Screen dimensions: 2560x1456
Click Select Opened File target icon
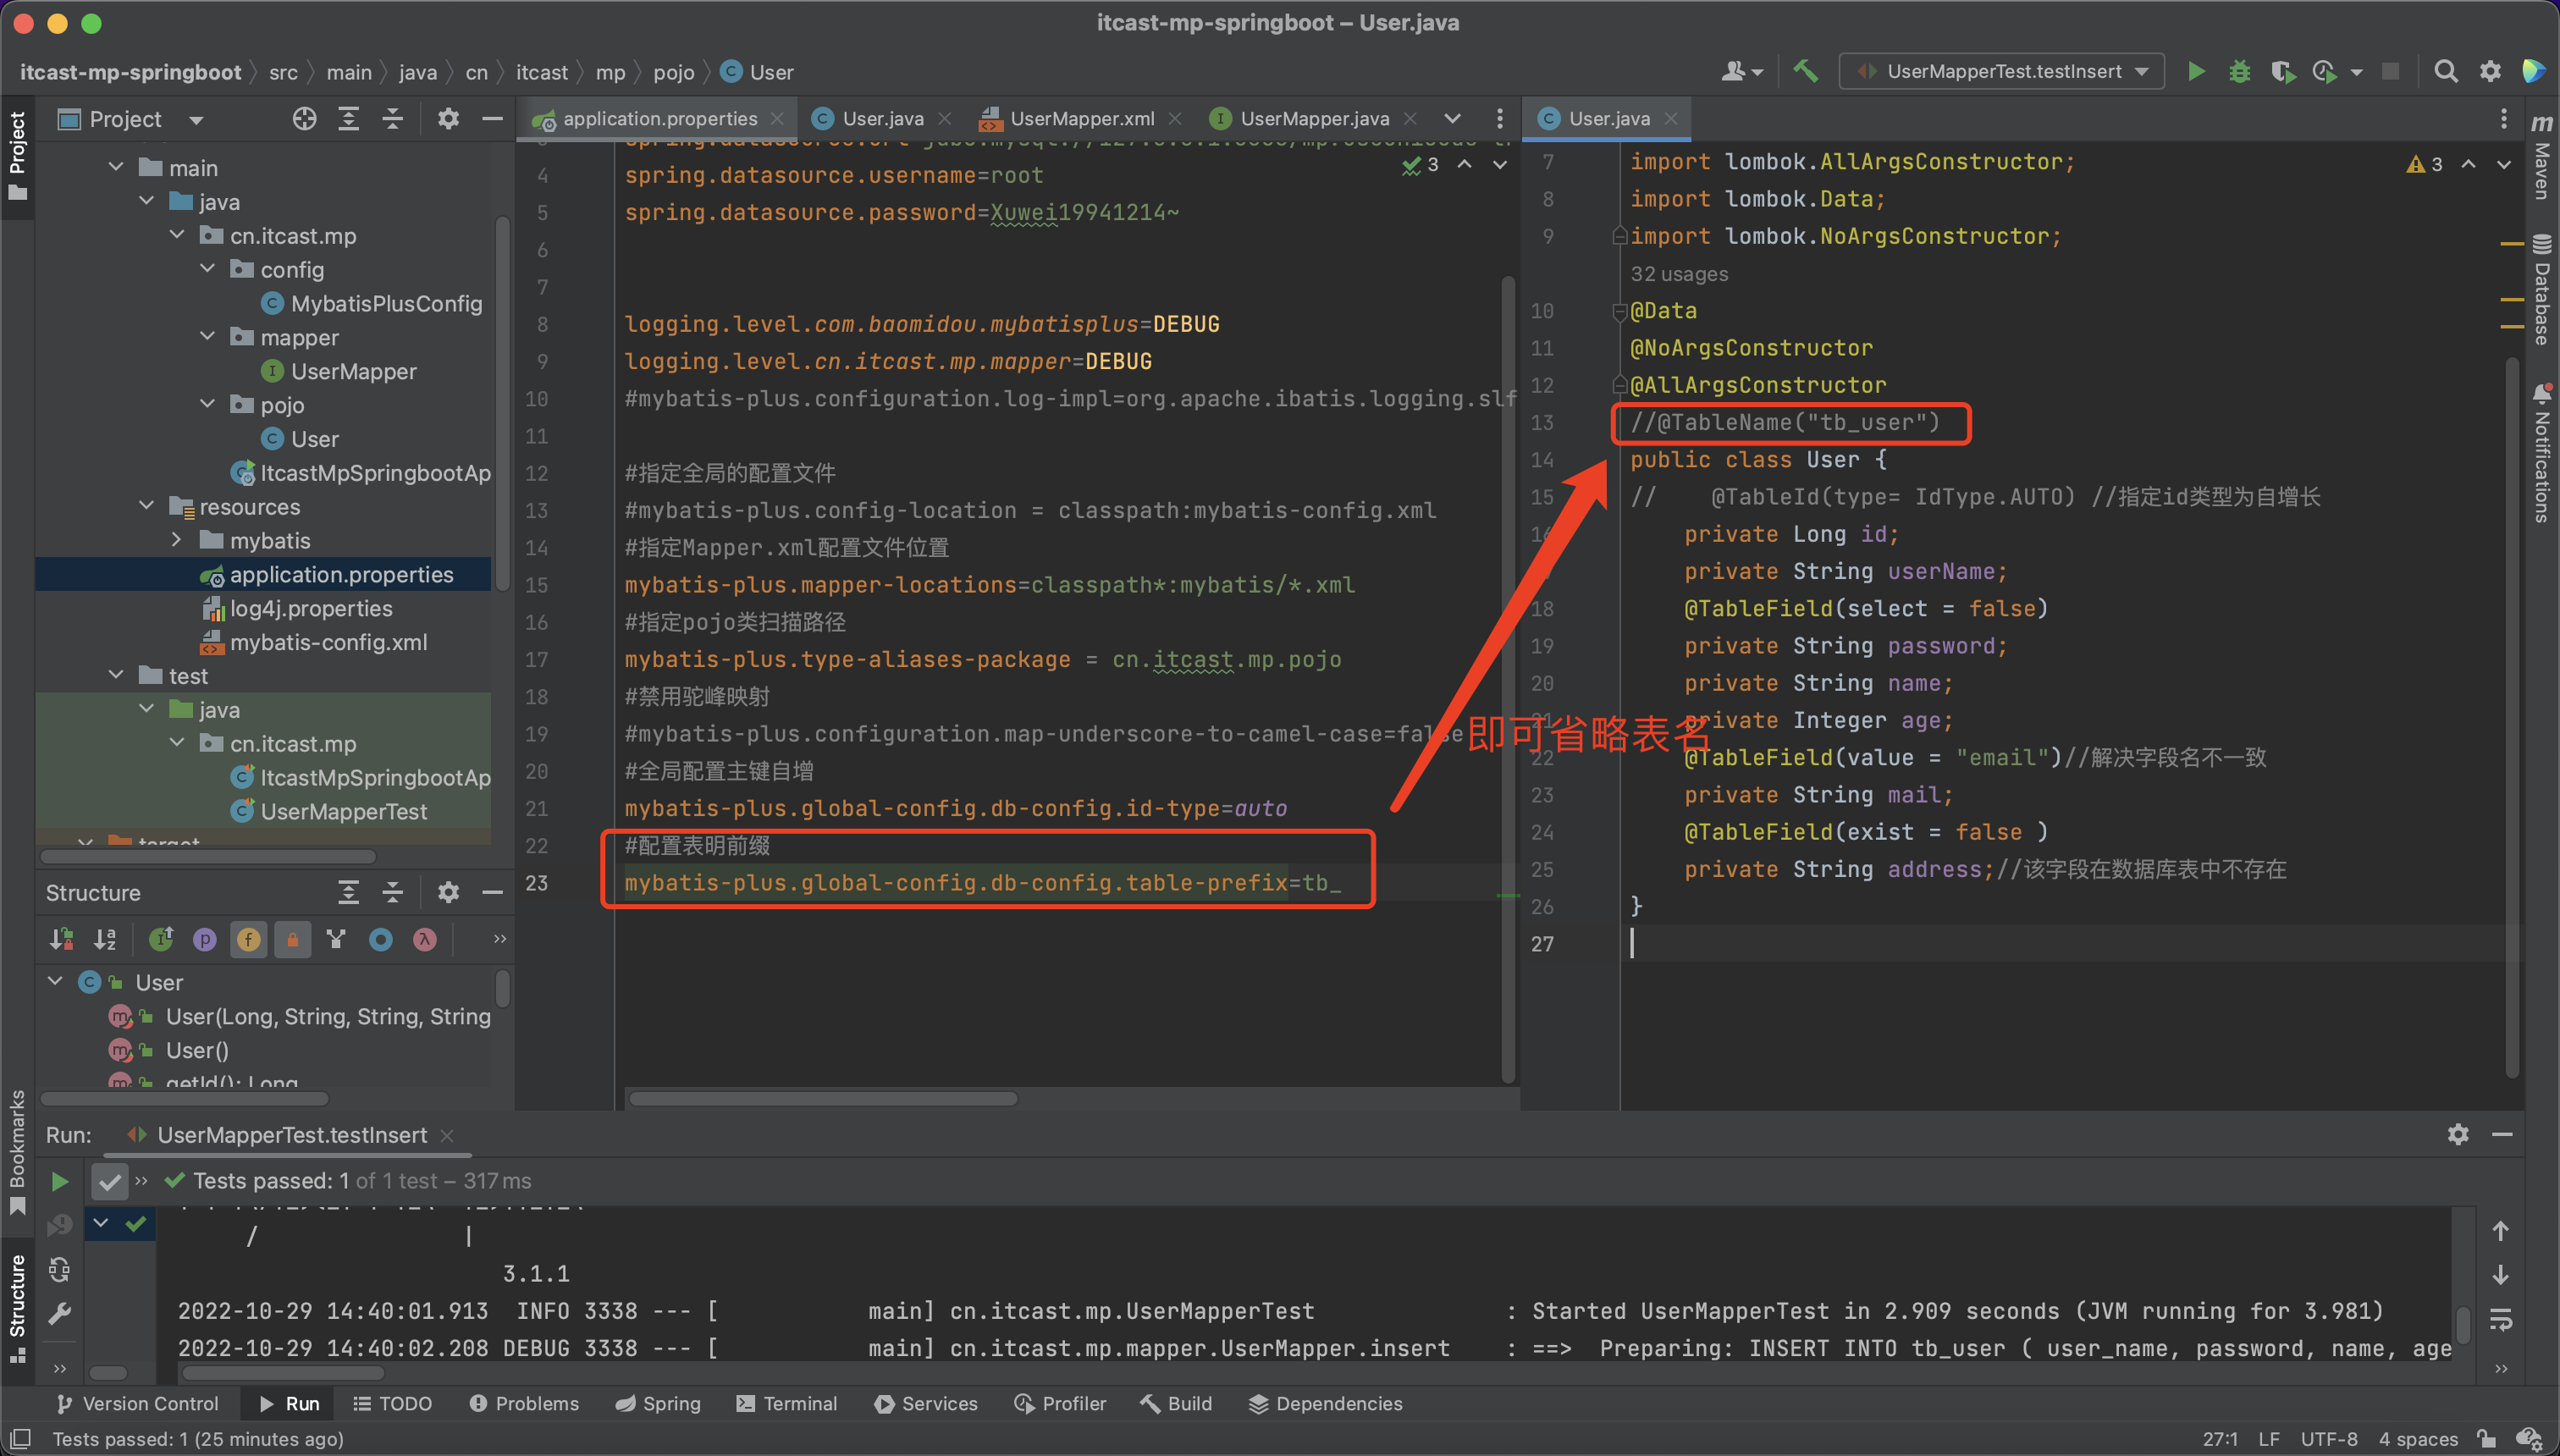304,119
